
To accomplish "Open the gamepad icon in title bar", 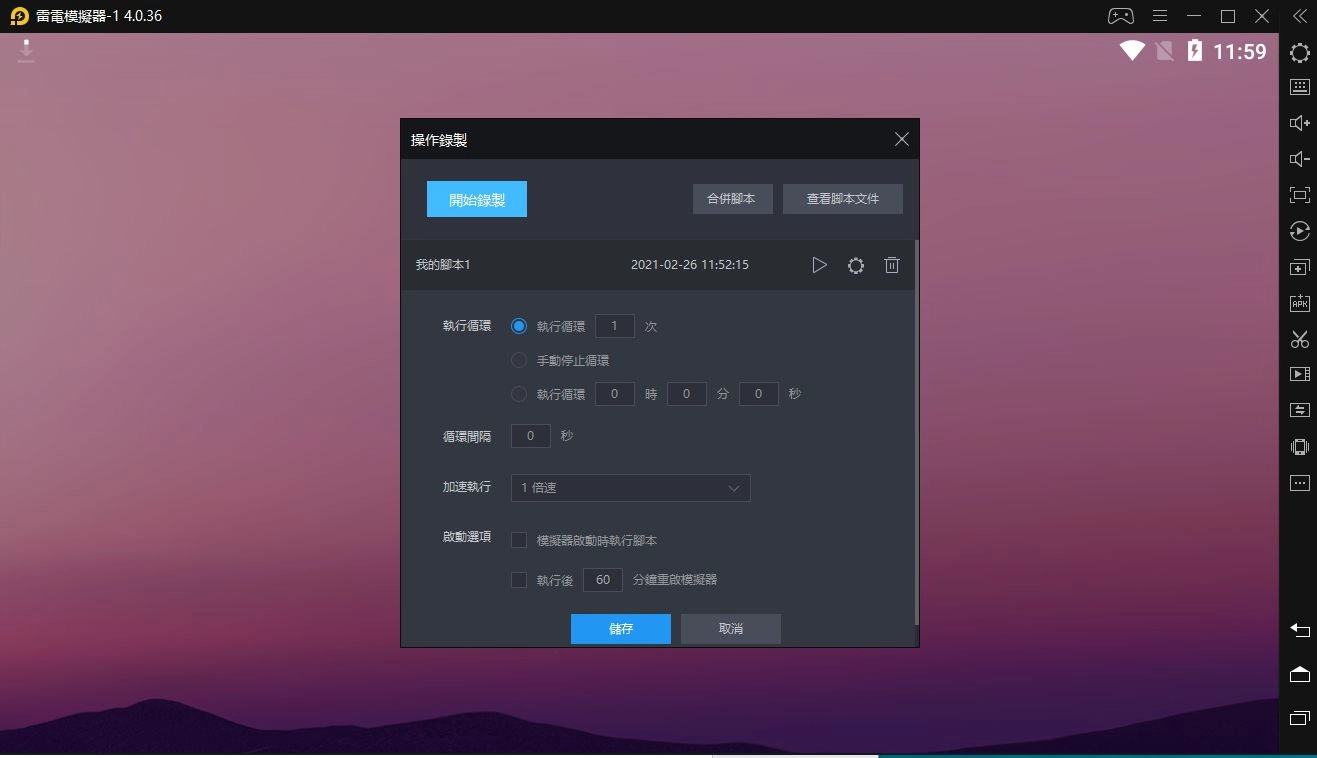I will (x=1120, y=16).
